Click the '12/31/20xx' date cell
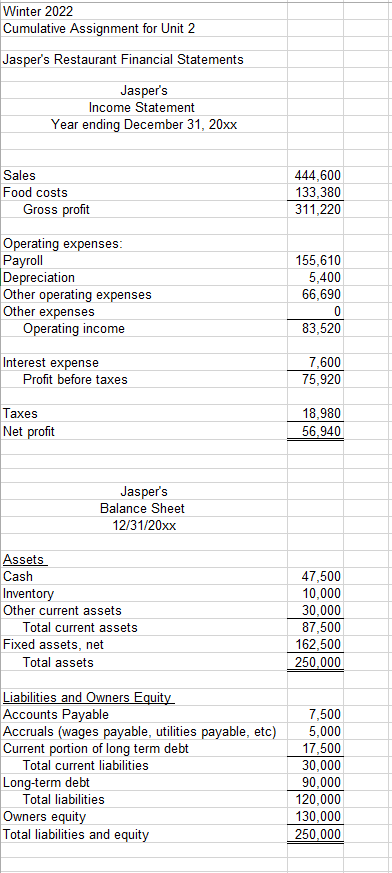 (x=144, y=526)
